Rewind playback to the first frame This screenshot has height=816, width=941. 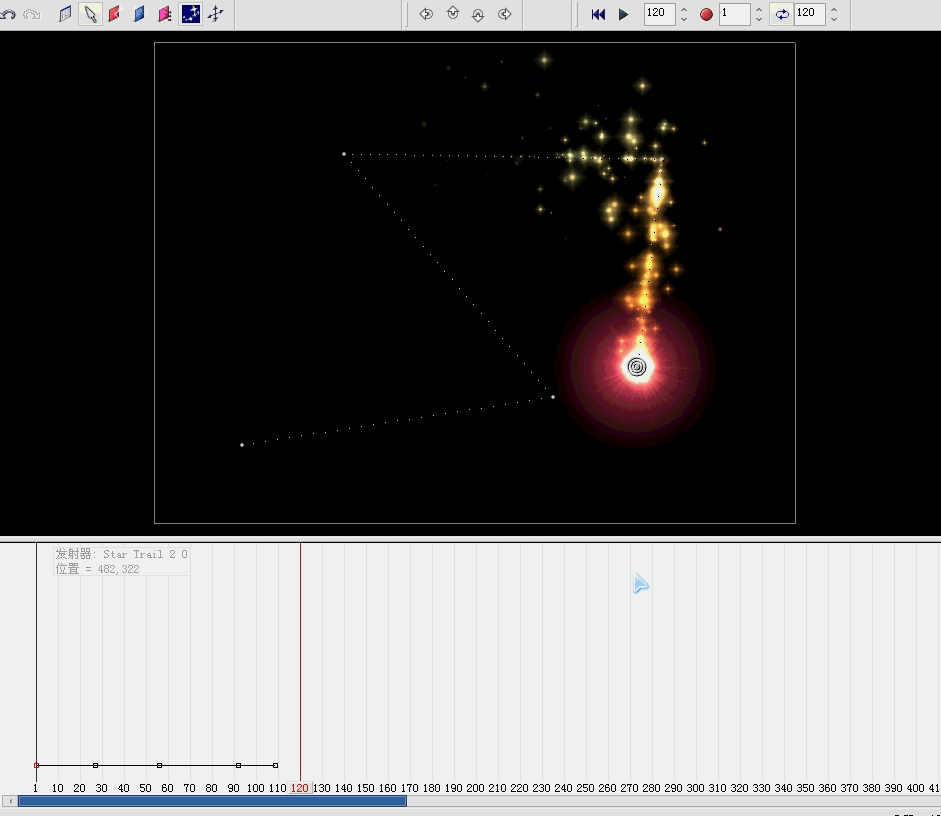tap(598, 14)
